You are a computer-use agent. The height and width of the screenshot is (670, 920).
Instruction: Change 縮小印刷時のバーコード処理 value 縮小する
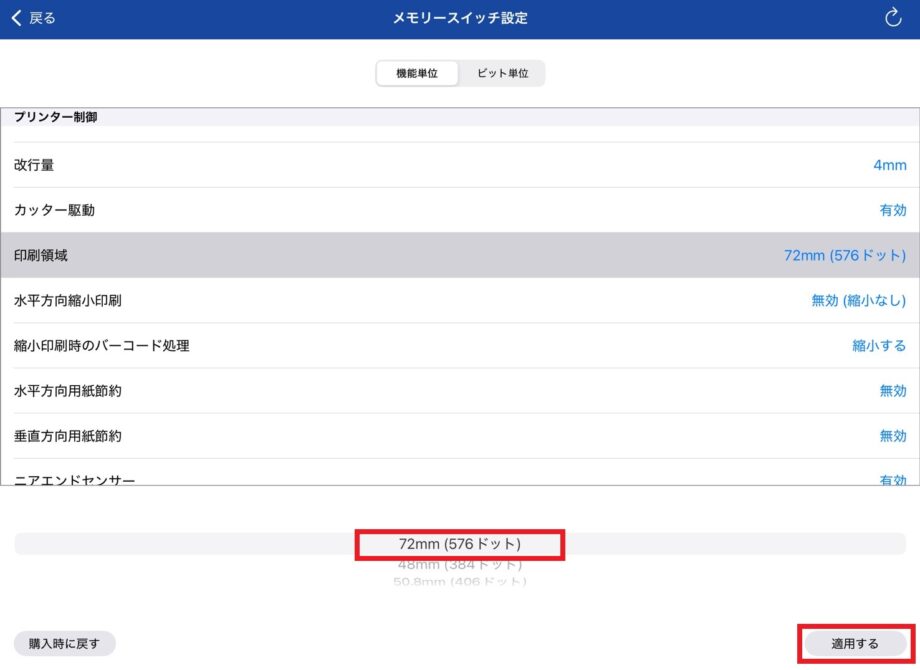tap(878, 346)
